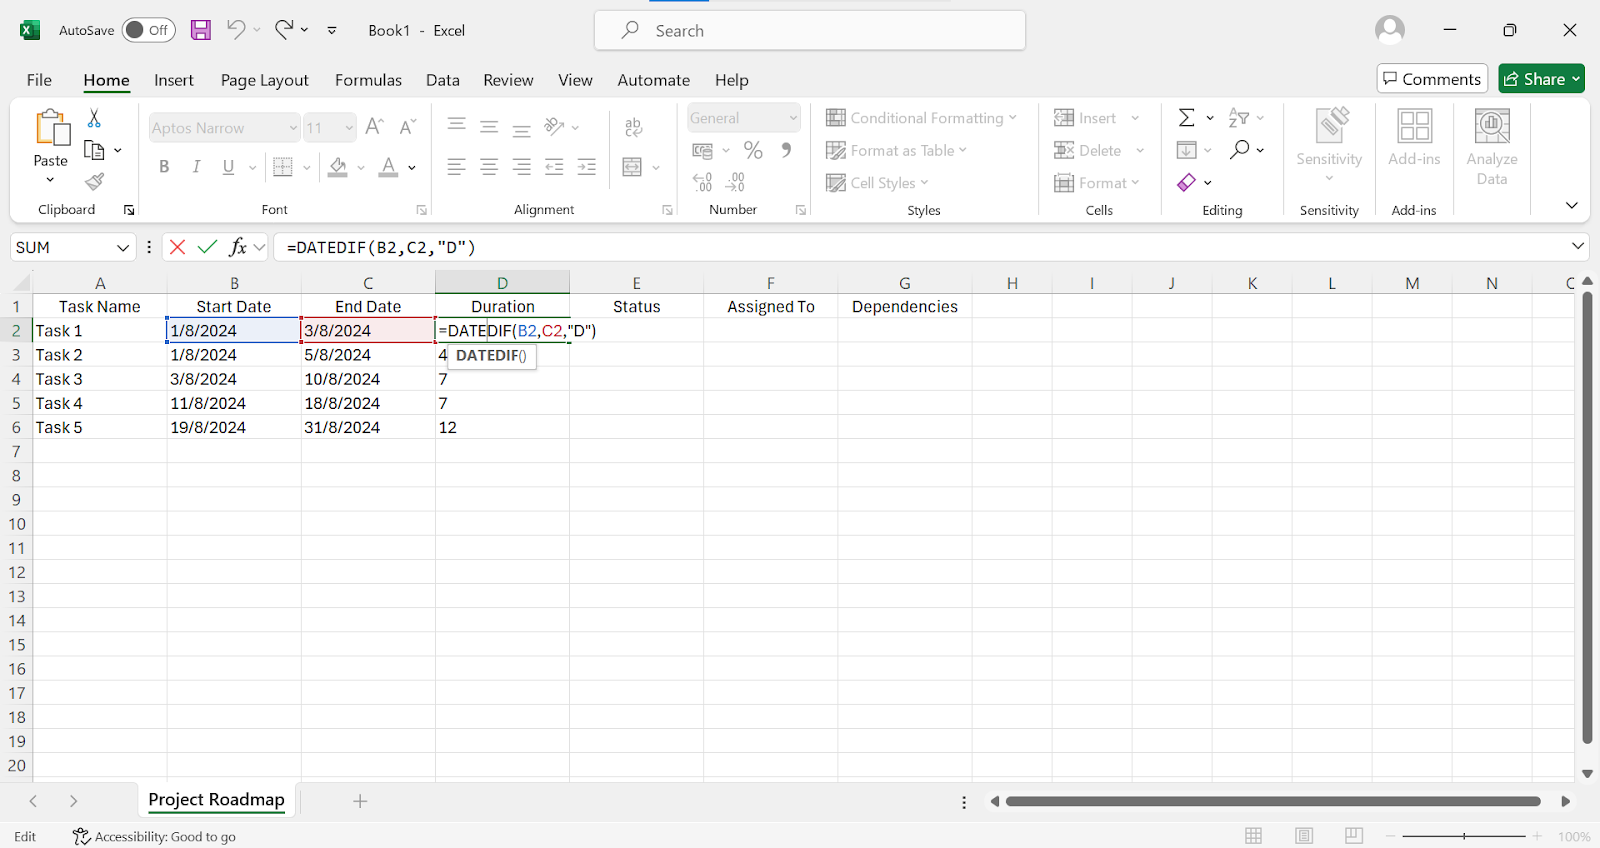This screenshot has width=1600, height=848.
Task: Open the File menu
Action: pyautogui.click(x=39, y=80)
